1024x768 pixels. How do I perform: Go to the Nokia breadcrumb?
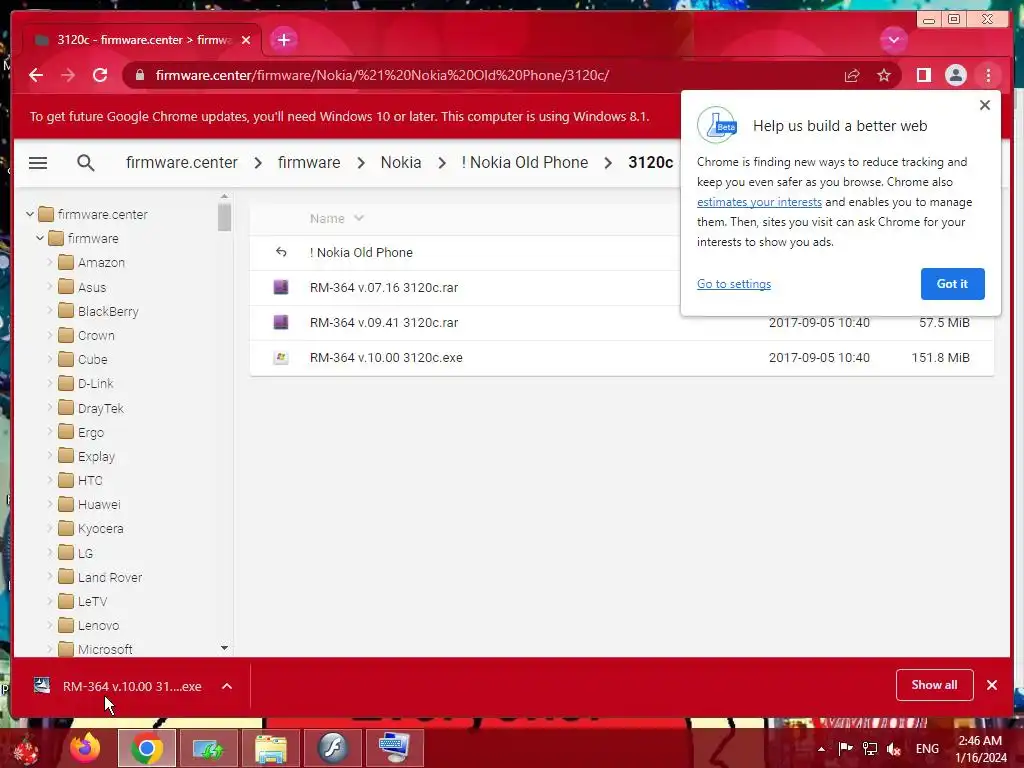pyautogui.click(x=401, y=163)
